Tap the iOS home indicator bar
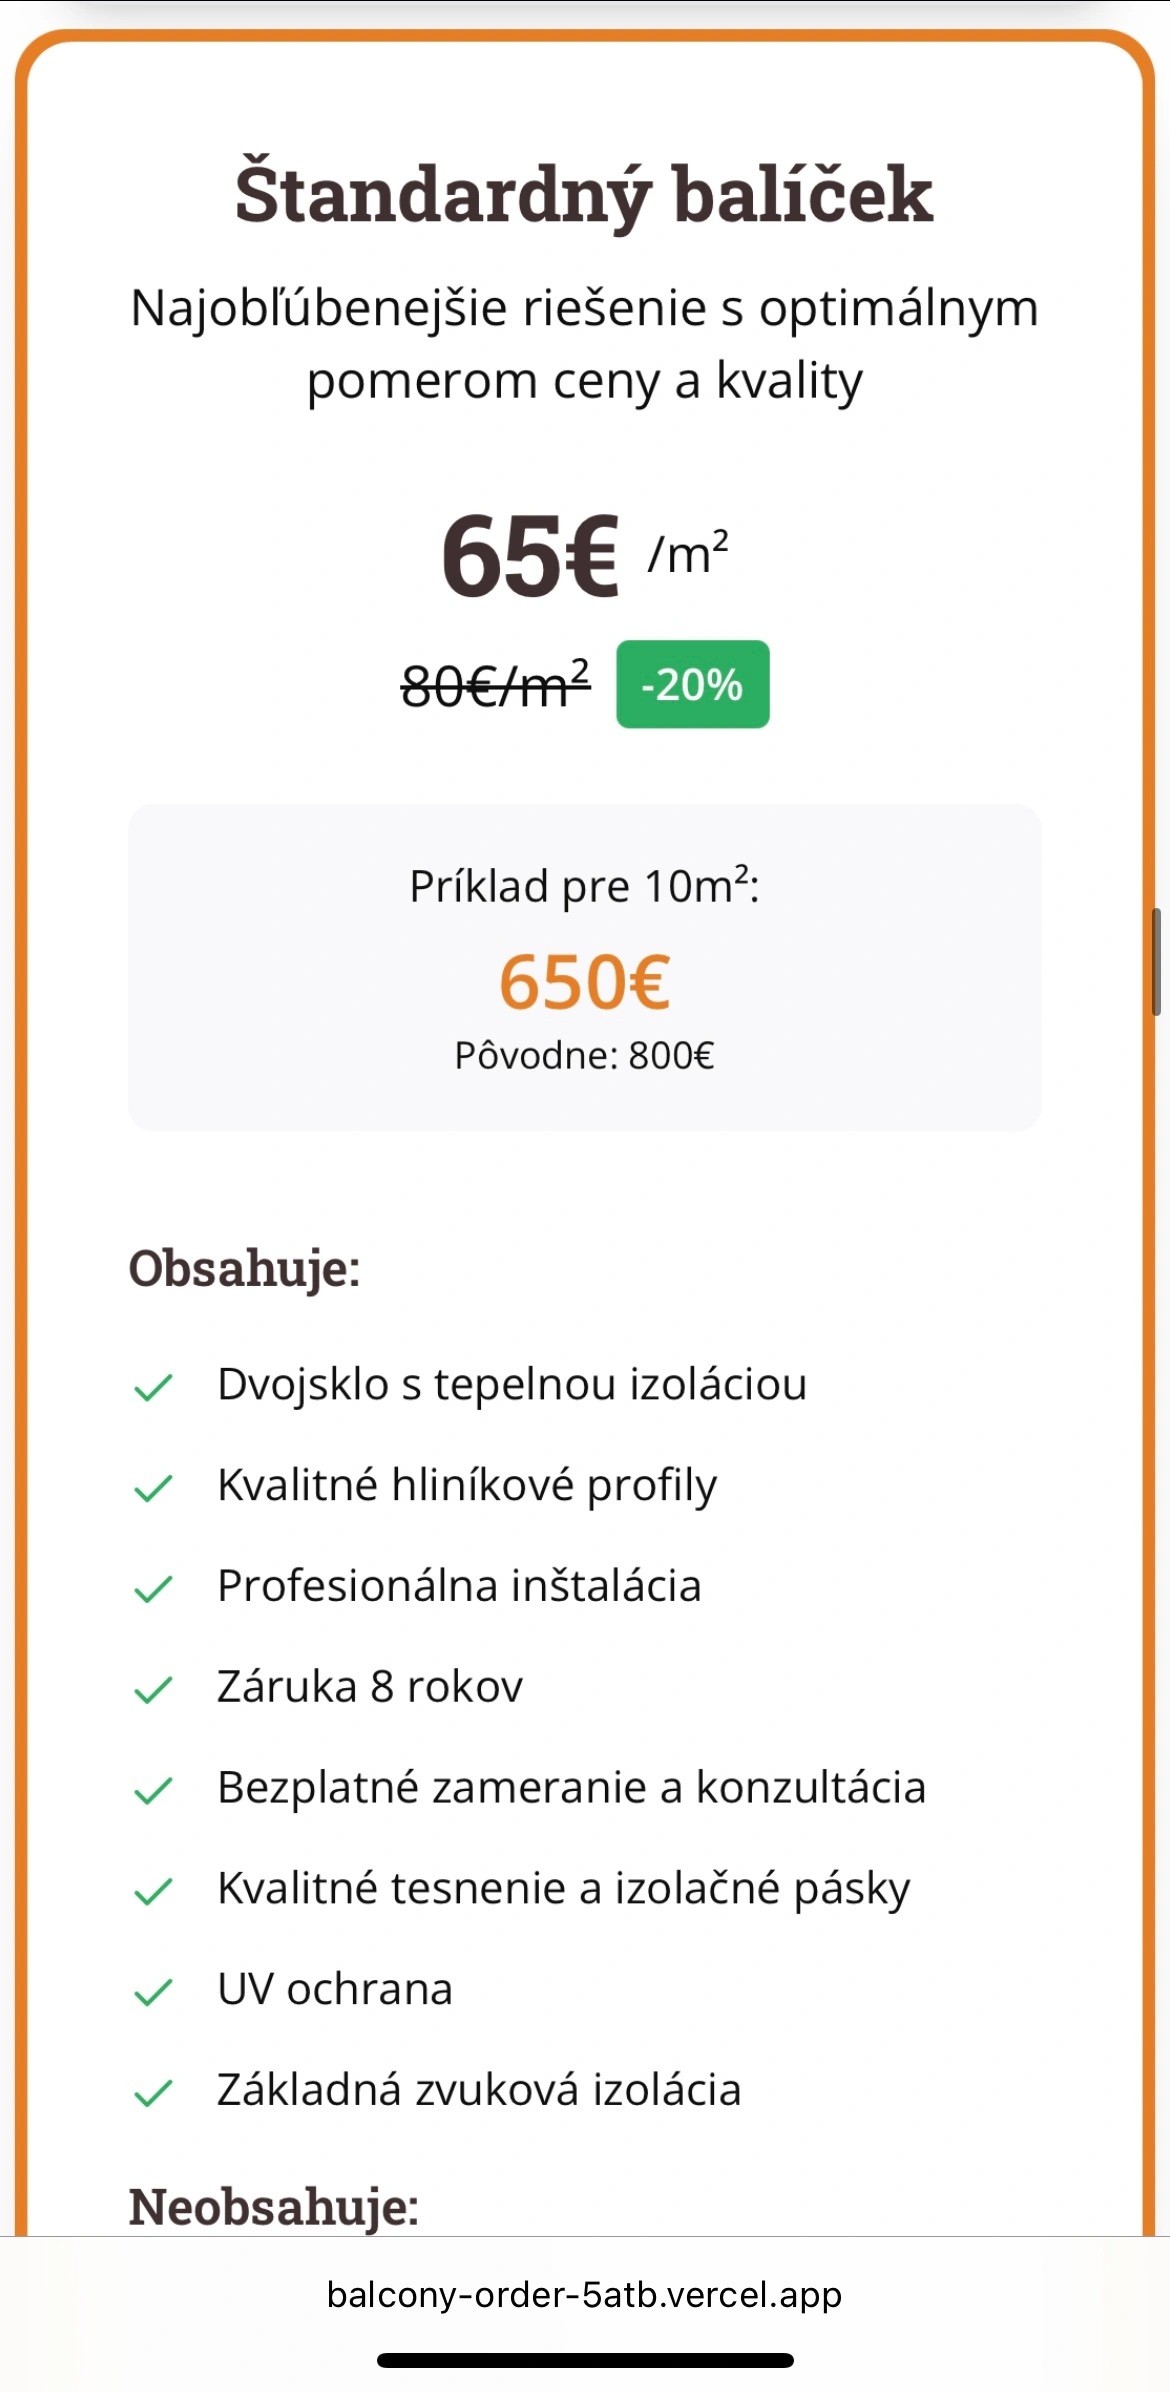Image resolution: width=1170 pixels, height=2392 pixels. coord(584,2360)
